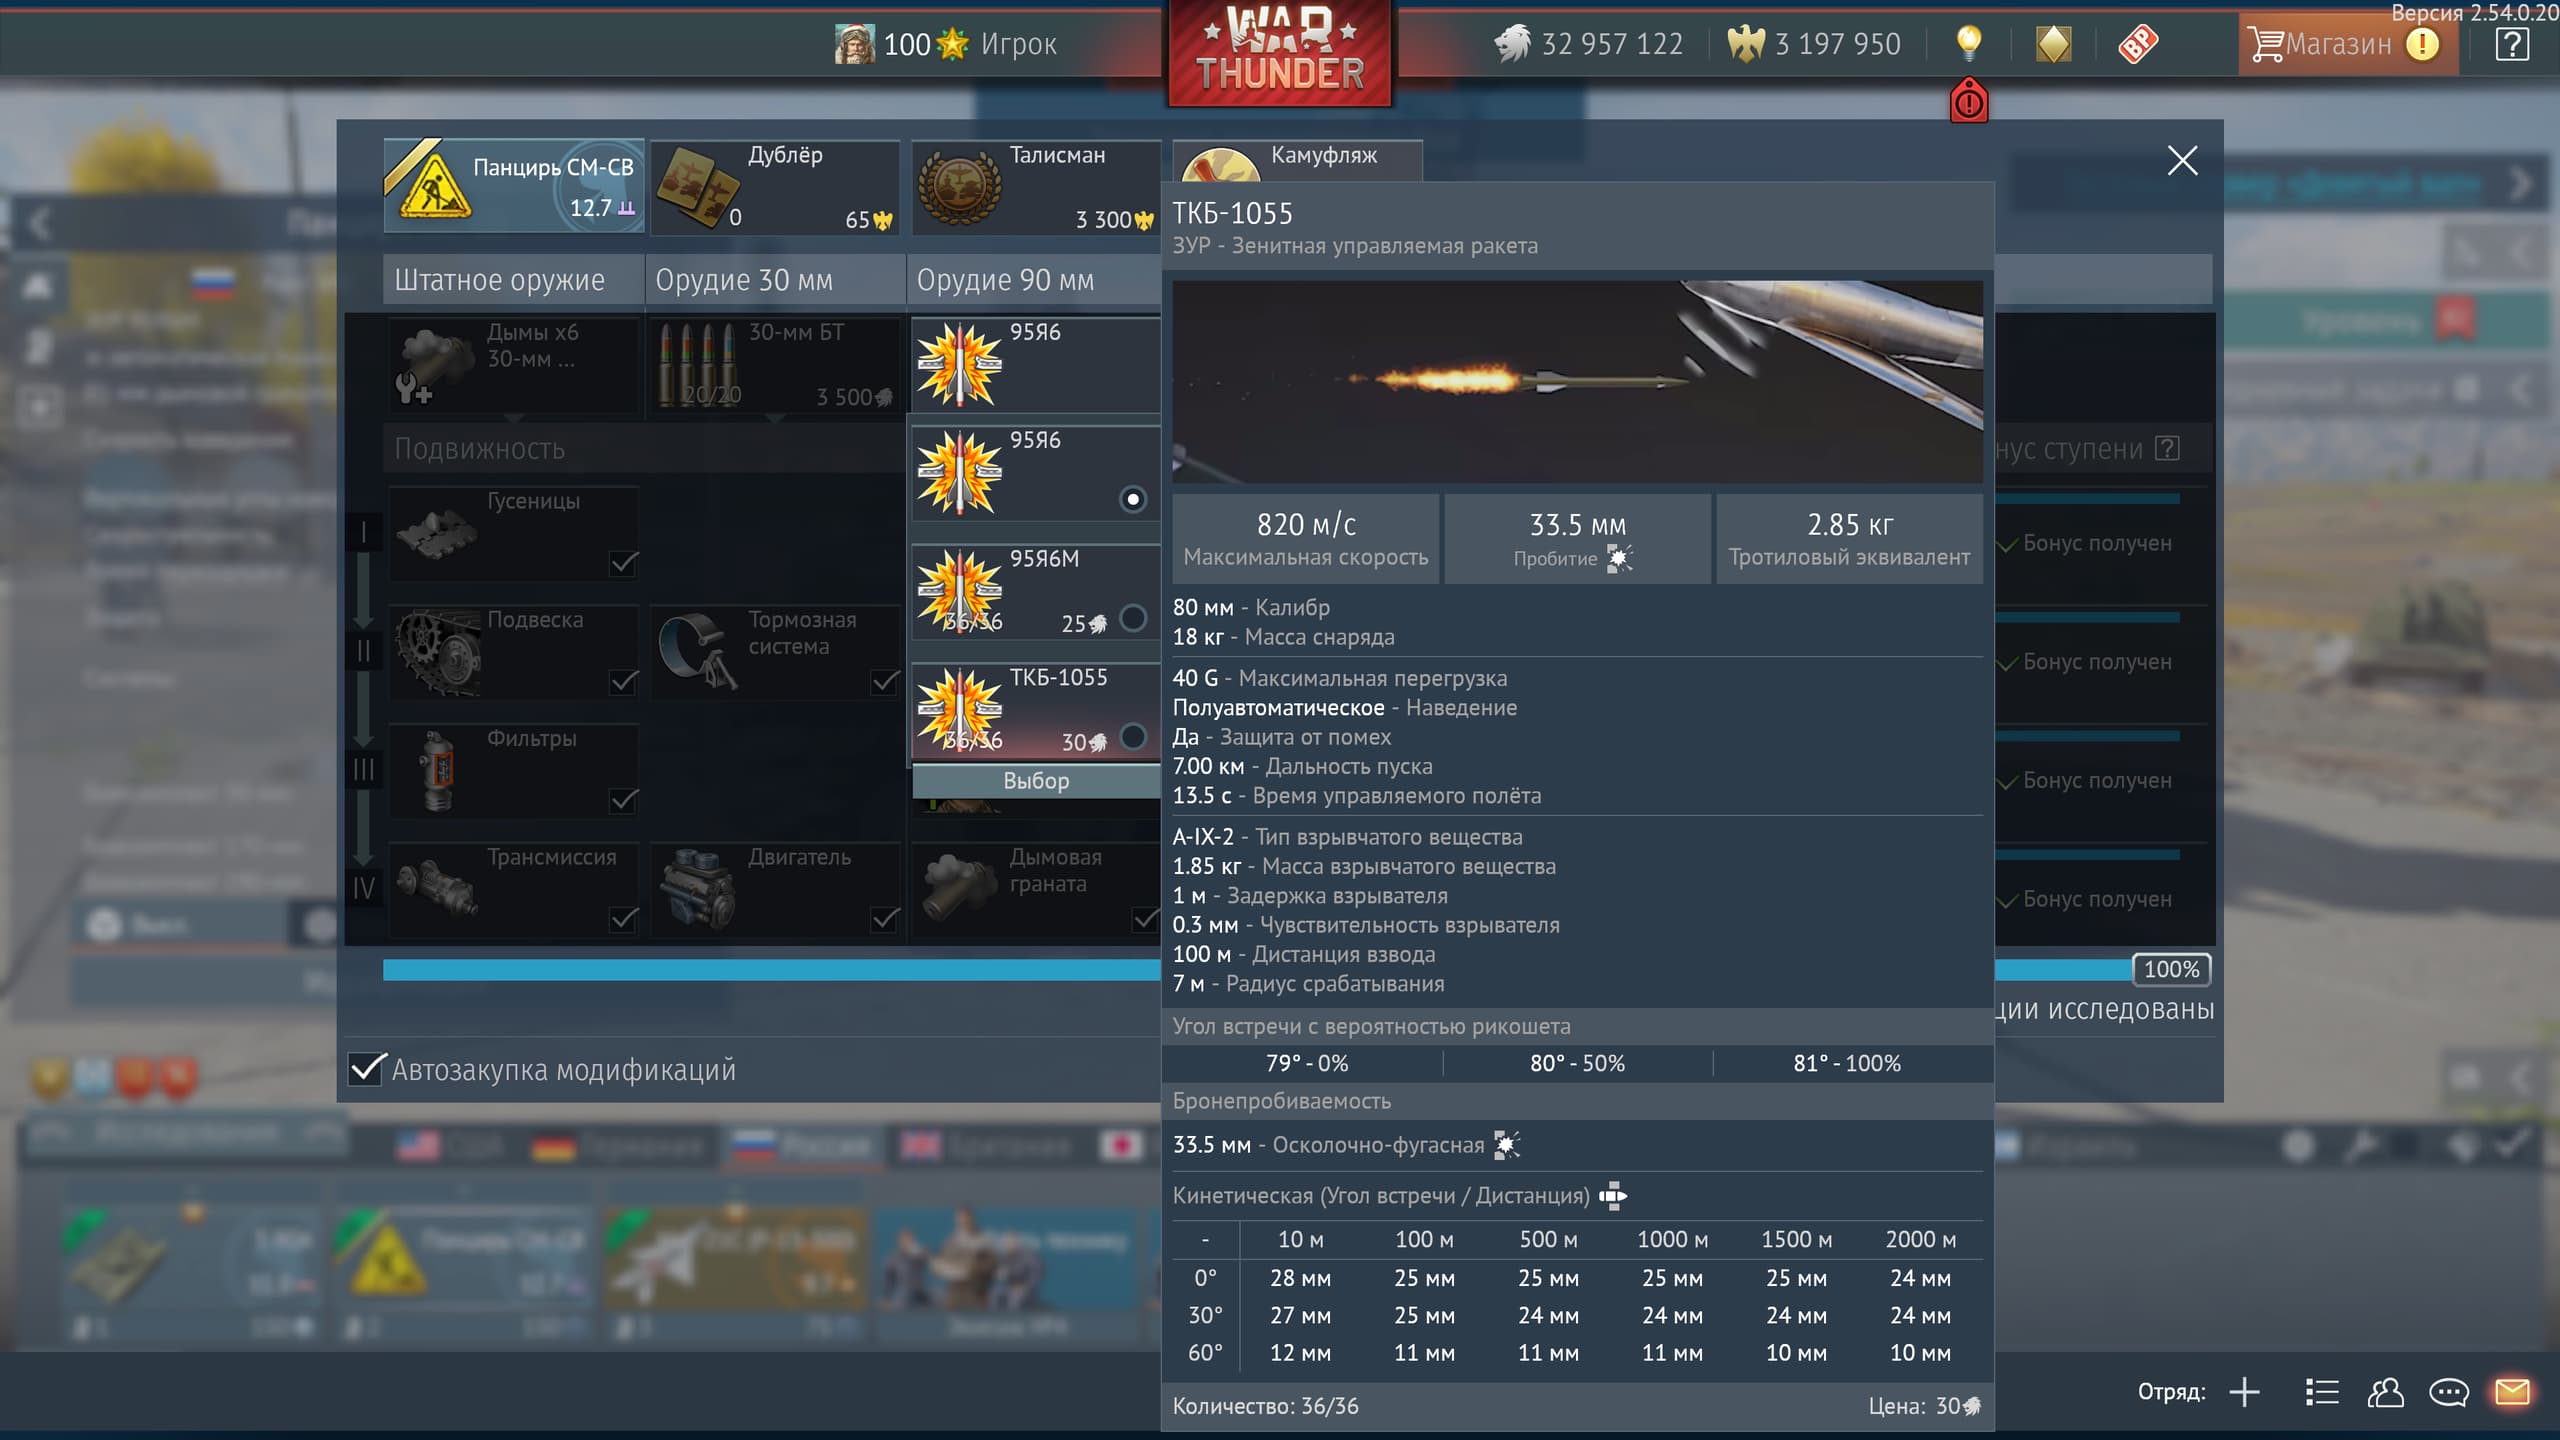The width and height of the screenshot is (2560, 1440).
Task: Click the blue research progress bar
Action: (770, 969)
